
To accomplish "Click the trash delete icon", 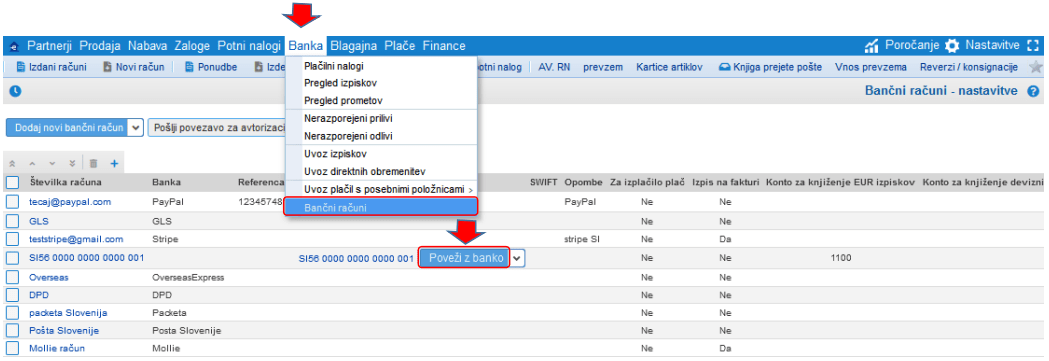I will (x=94, y=163).
